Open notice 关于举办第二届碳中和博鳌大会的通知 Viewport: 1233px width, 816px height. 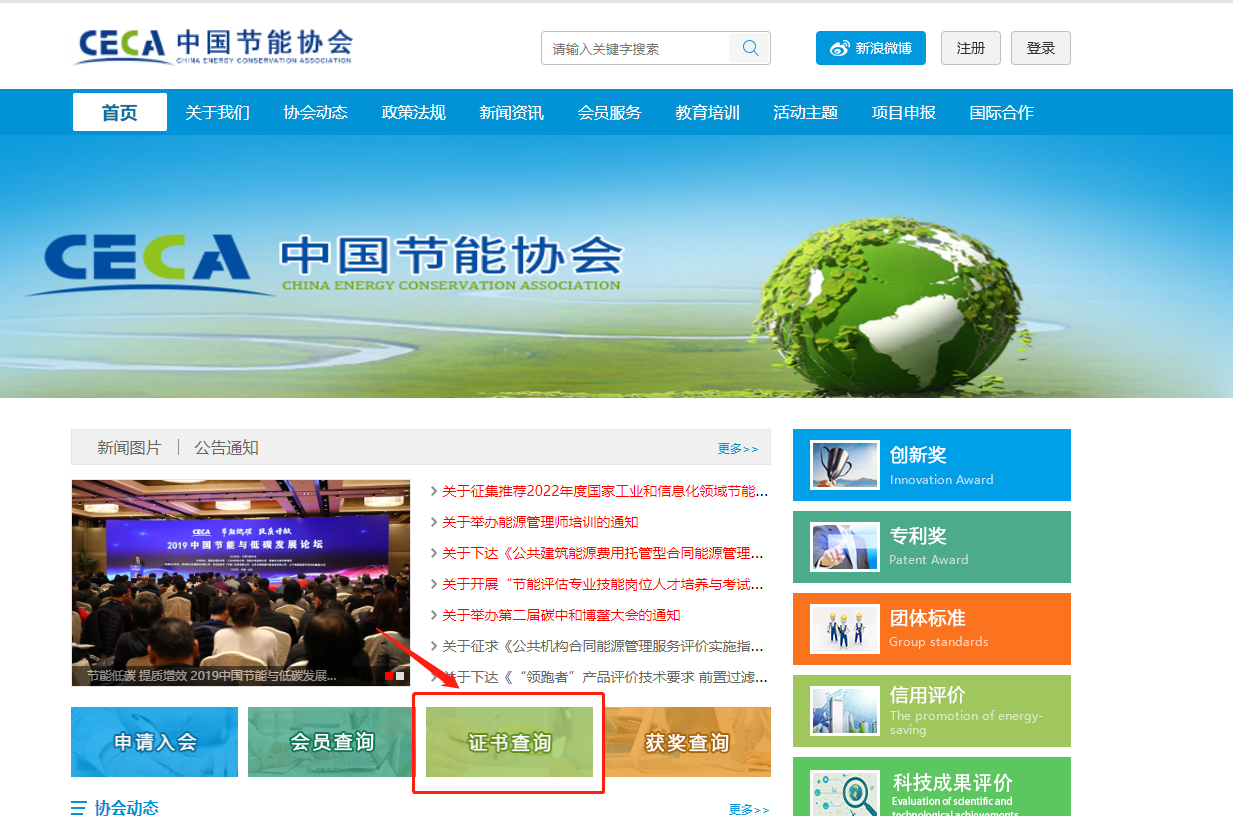click(x=561, y=615)
